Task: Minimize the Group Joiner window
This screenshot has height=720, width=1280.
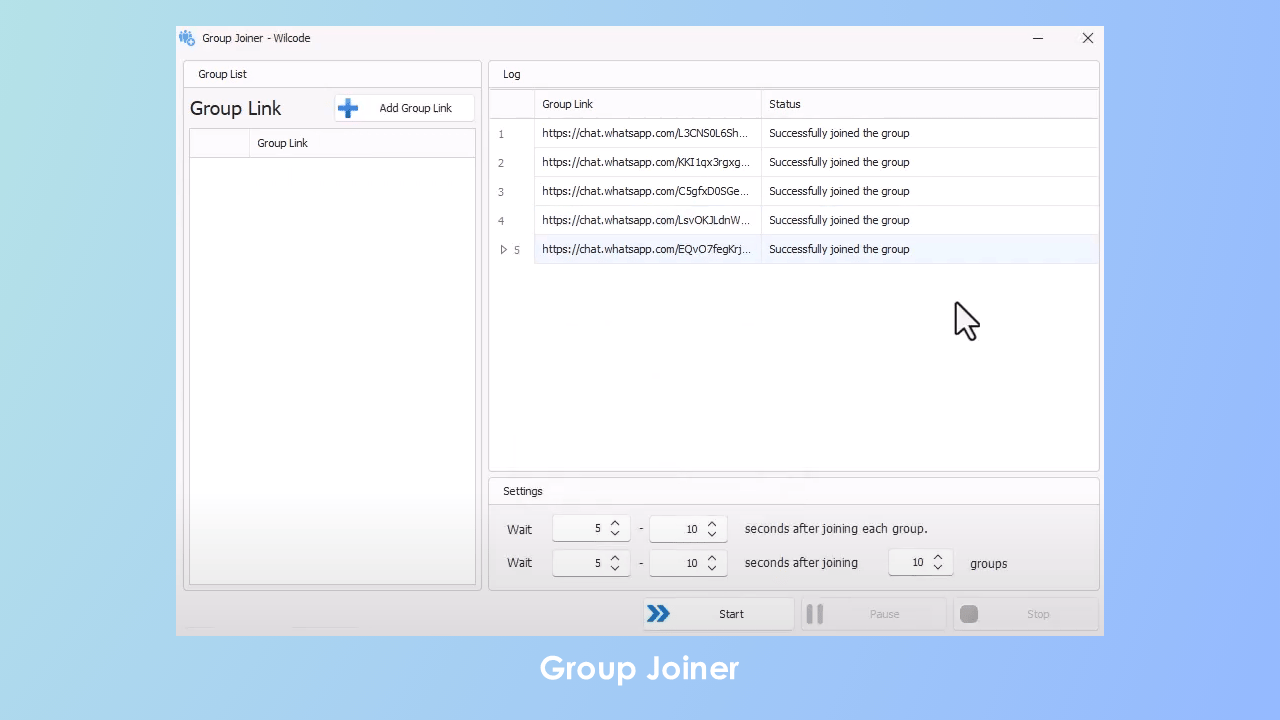Action: point(1038,38)
